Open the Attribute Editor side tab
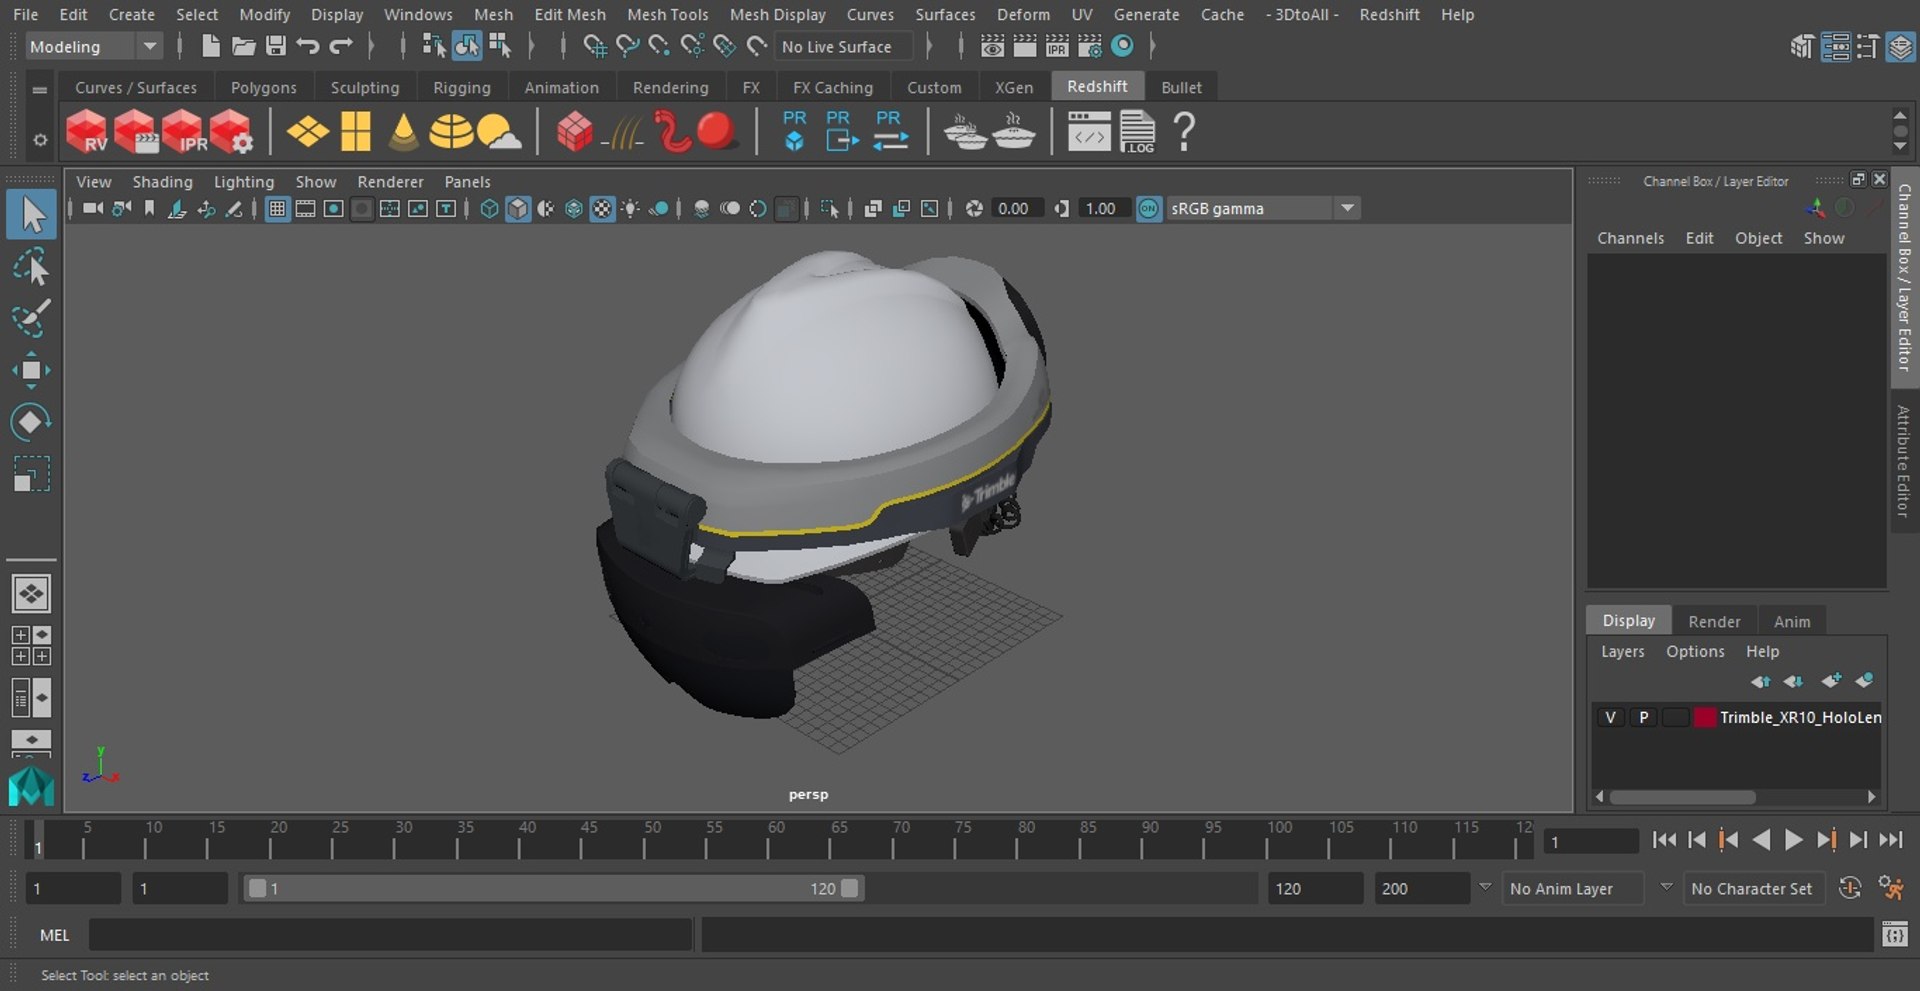 coord(1904,460)
